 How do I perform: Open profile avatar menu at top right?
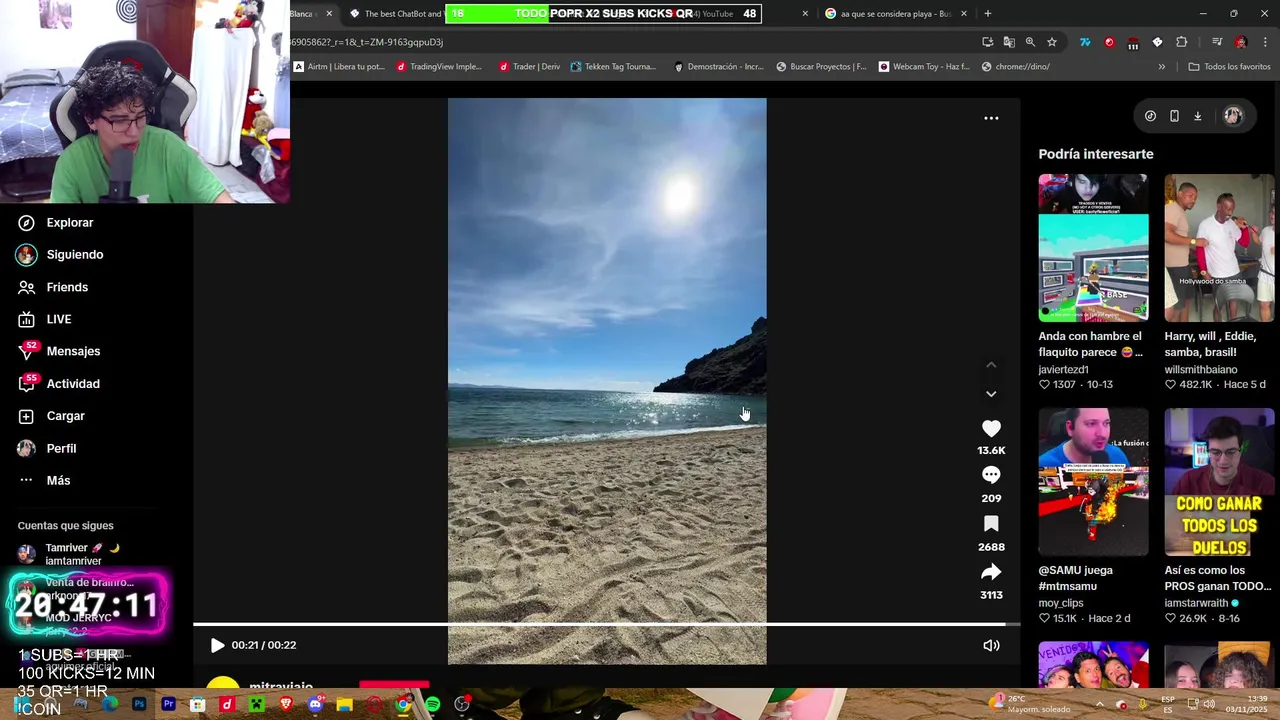point(1233,116)
